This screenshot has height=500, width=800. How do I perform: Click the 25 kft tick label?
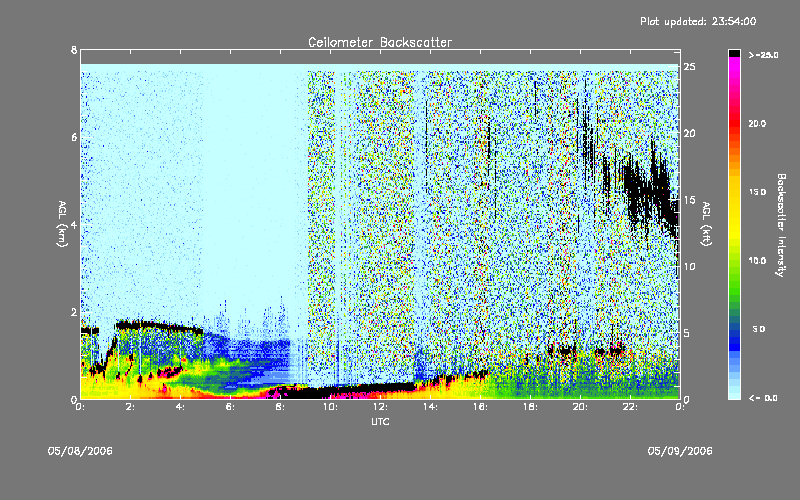[689, 67]
